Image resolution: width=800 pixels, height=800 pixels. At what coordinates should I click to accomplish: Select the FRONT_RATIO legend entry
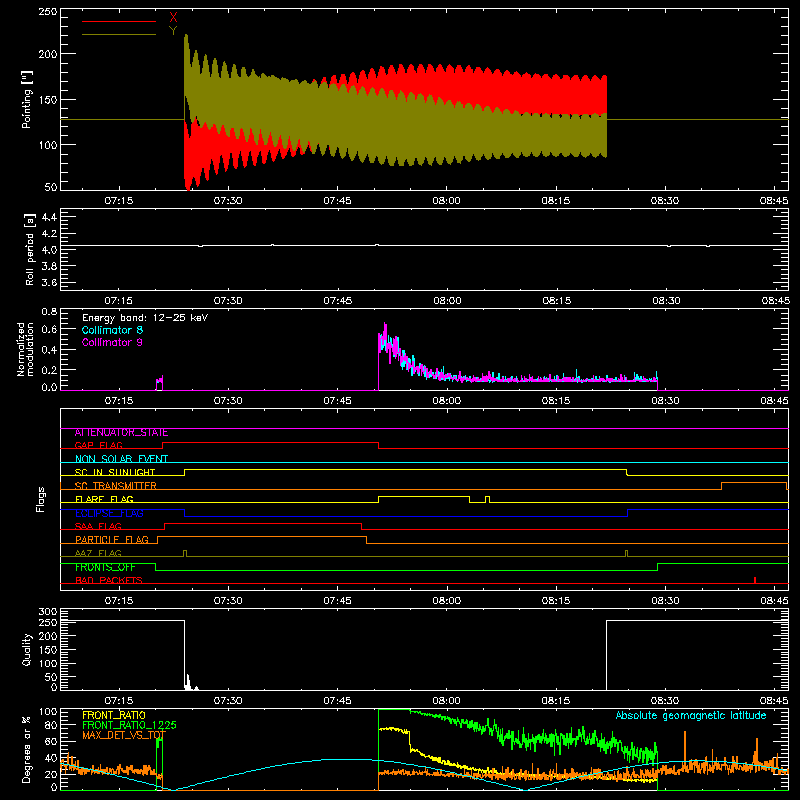tap(114, 716)
